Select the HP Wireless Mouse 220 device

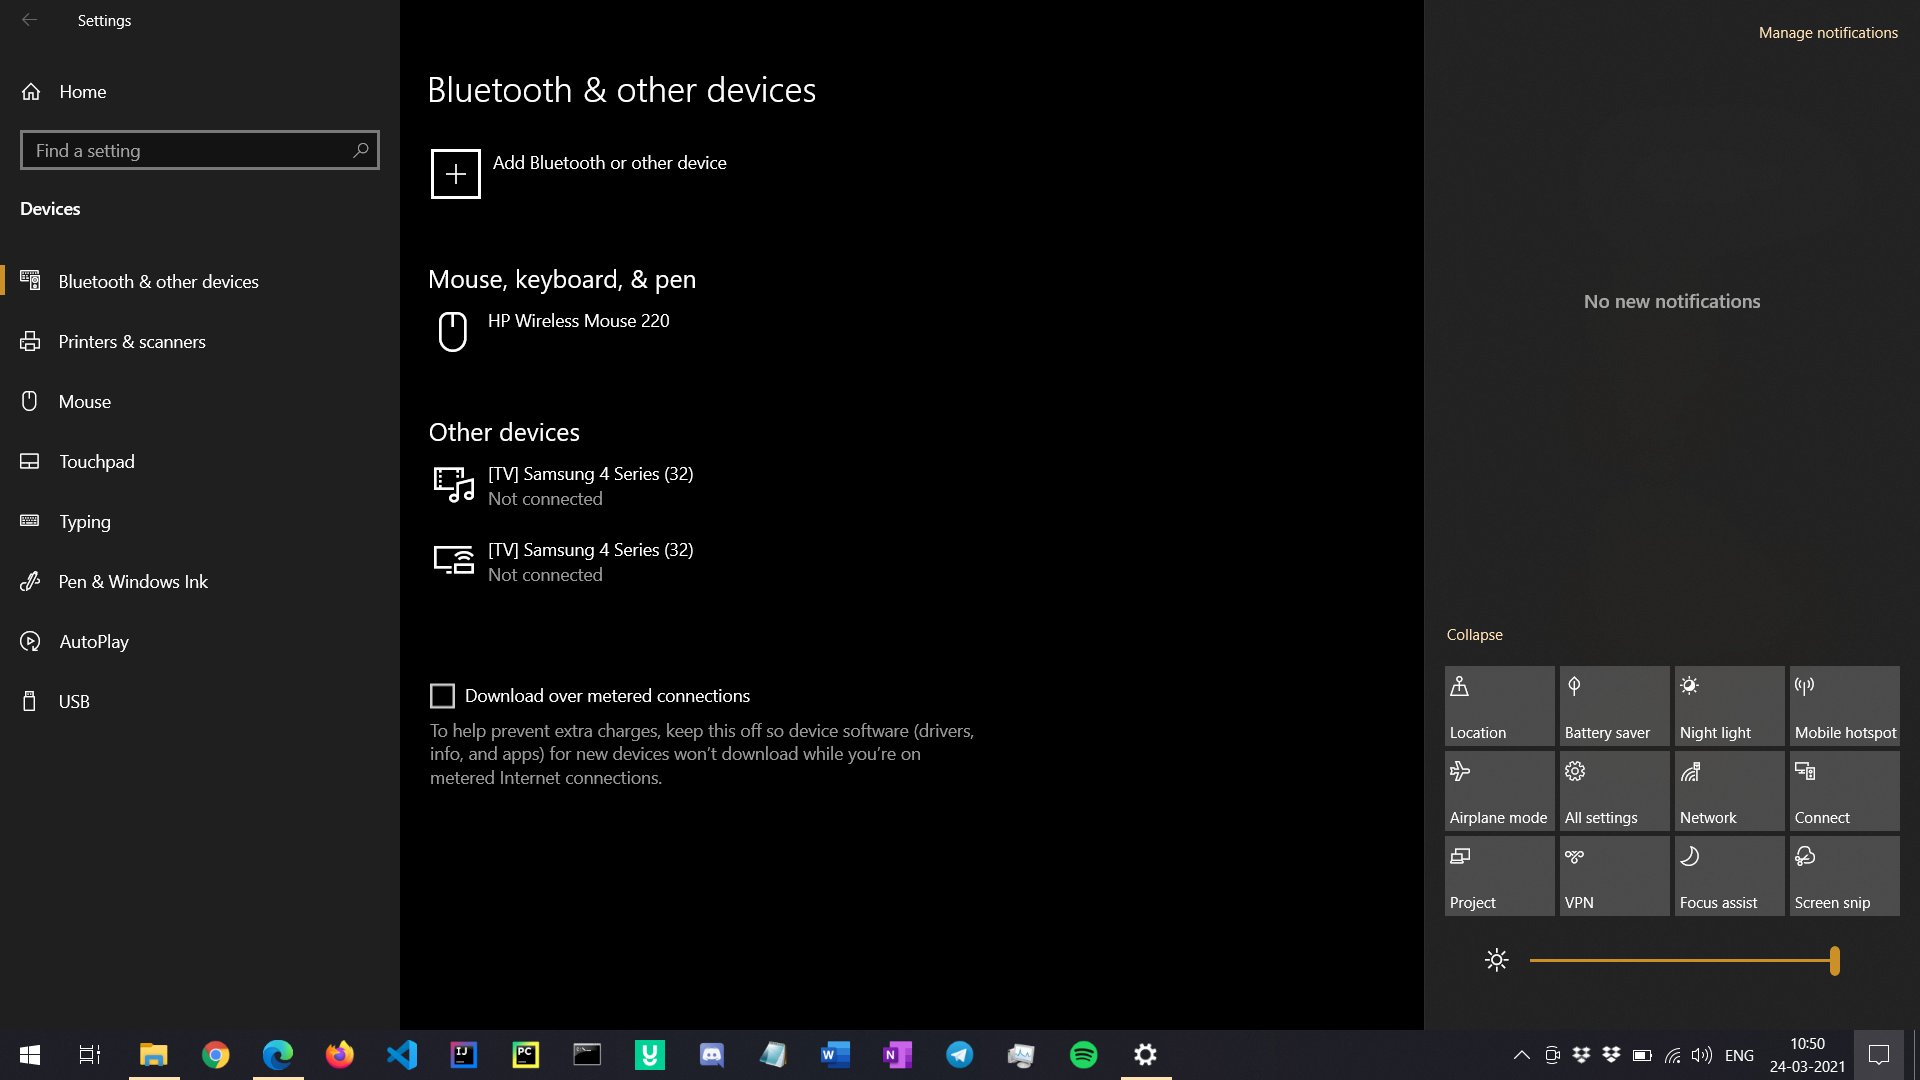[578, 321]
